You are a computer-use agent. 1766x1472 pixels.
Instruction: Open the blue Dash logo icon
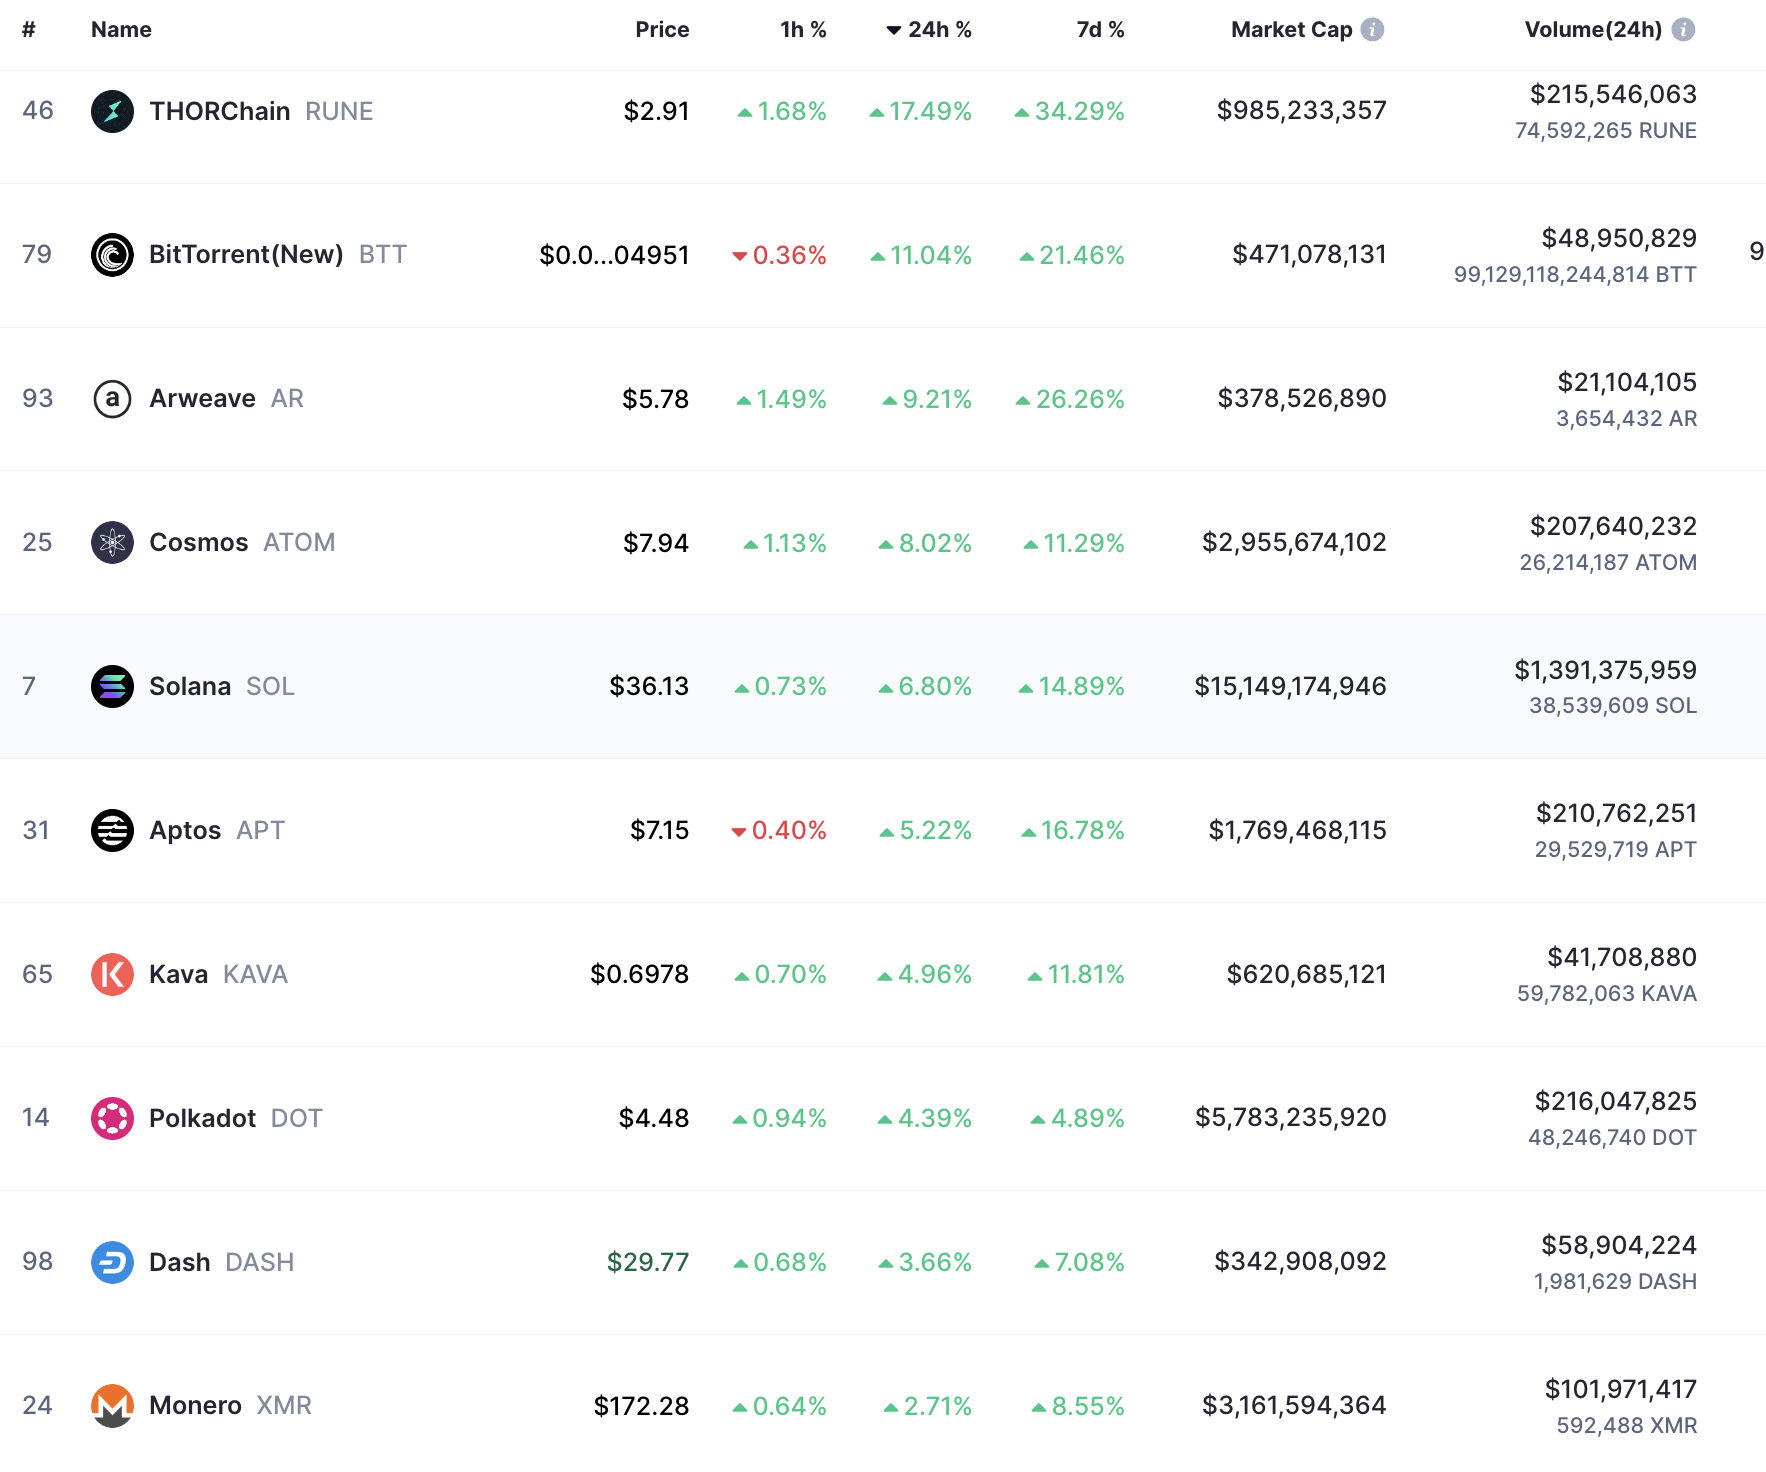click(x=112, y=1262)
